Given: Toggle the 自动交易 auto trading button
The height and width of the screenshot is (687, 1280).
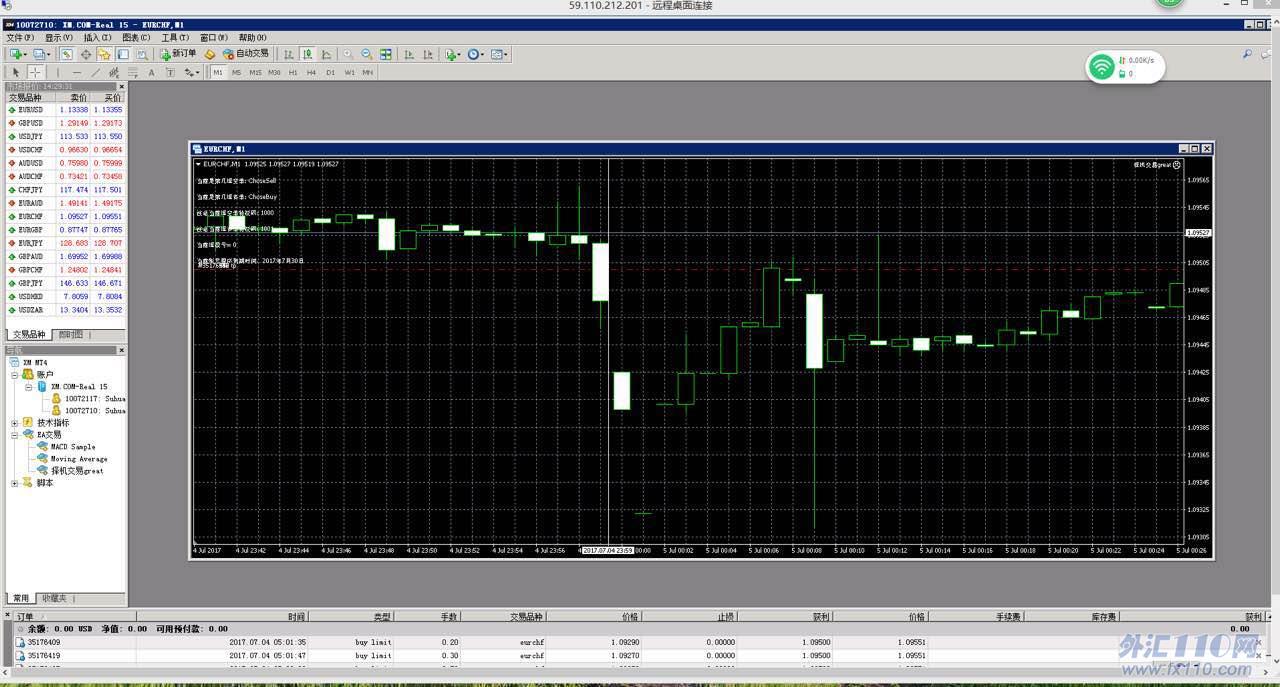Looking at the screenshot, I should tap(246, 54).
